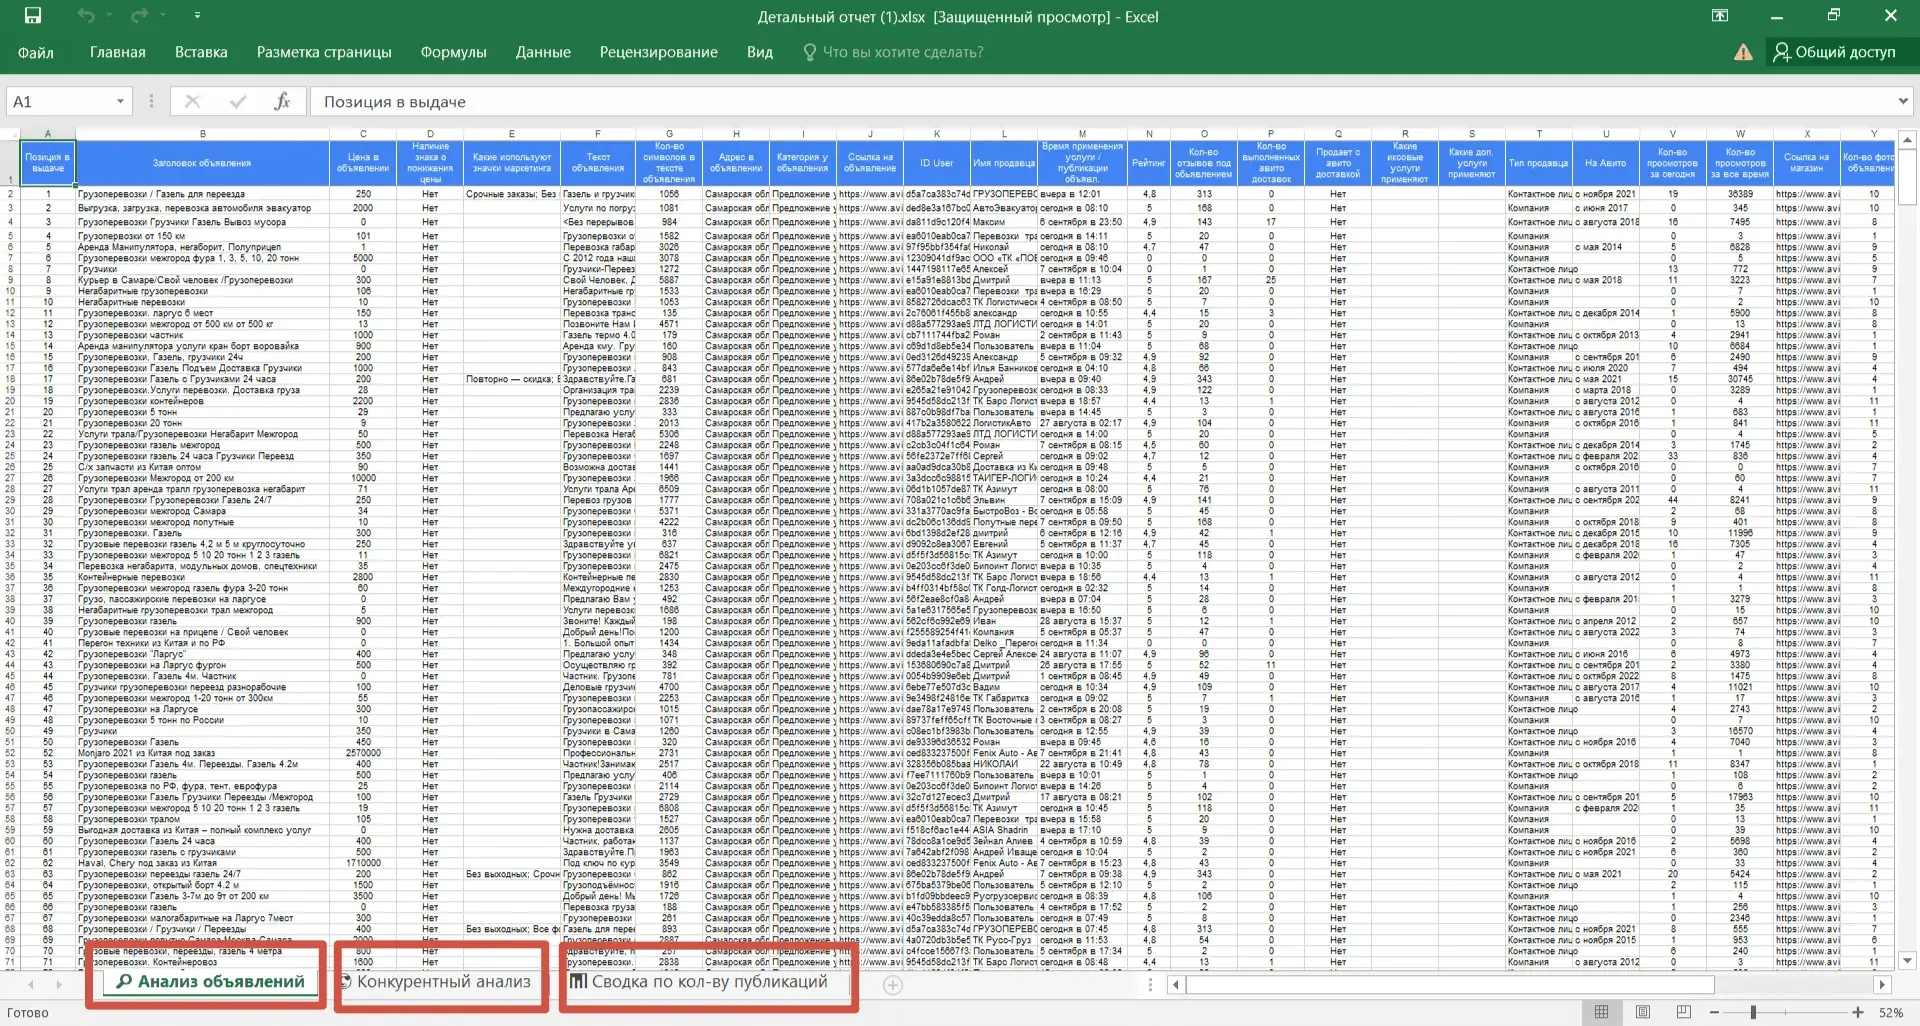Switch to Normal view in status bar
The width and height of the screenshot is (1920, 1026).
point(1601,1012)
